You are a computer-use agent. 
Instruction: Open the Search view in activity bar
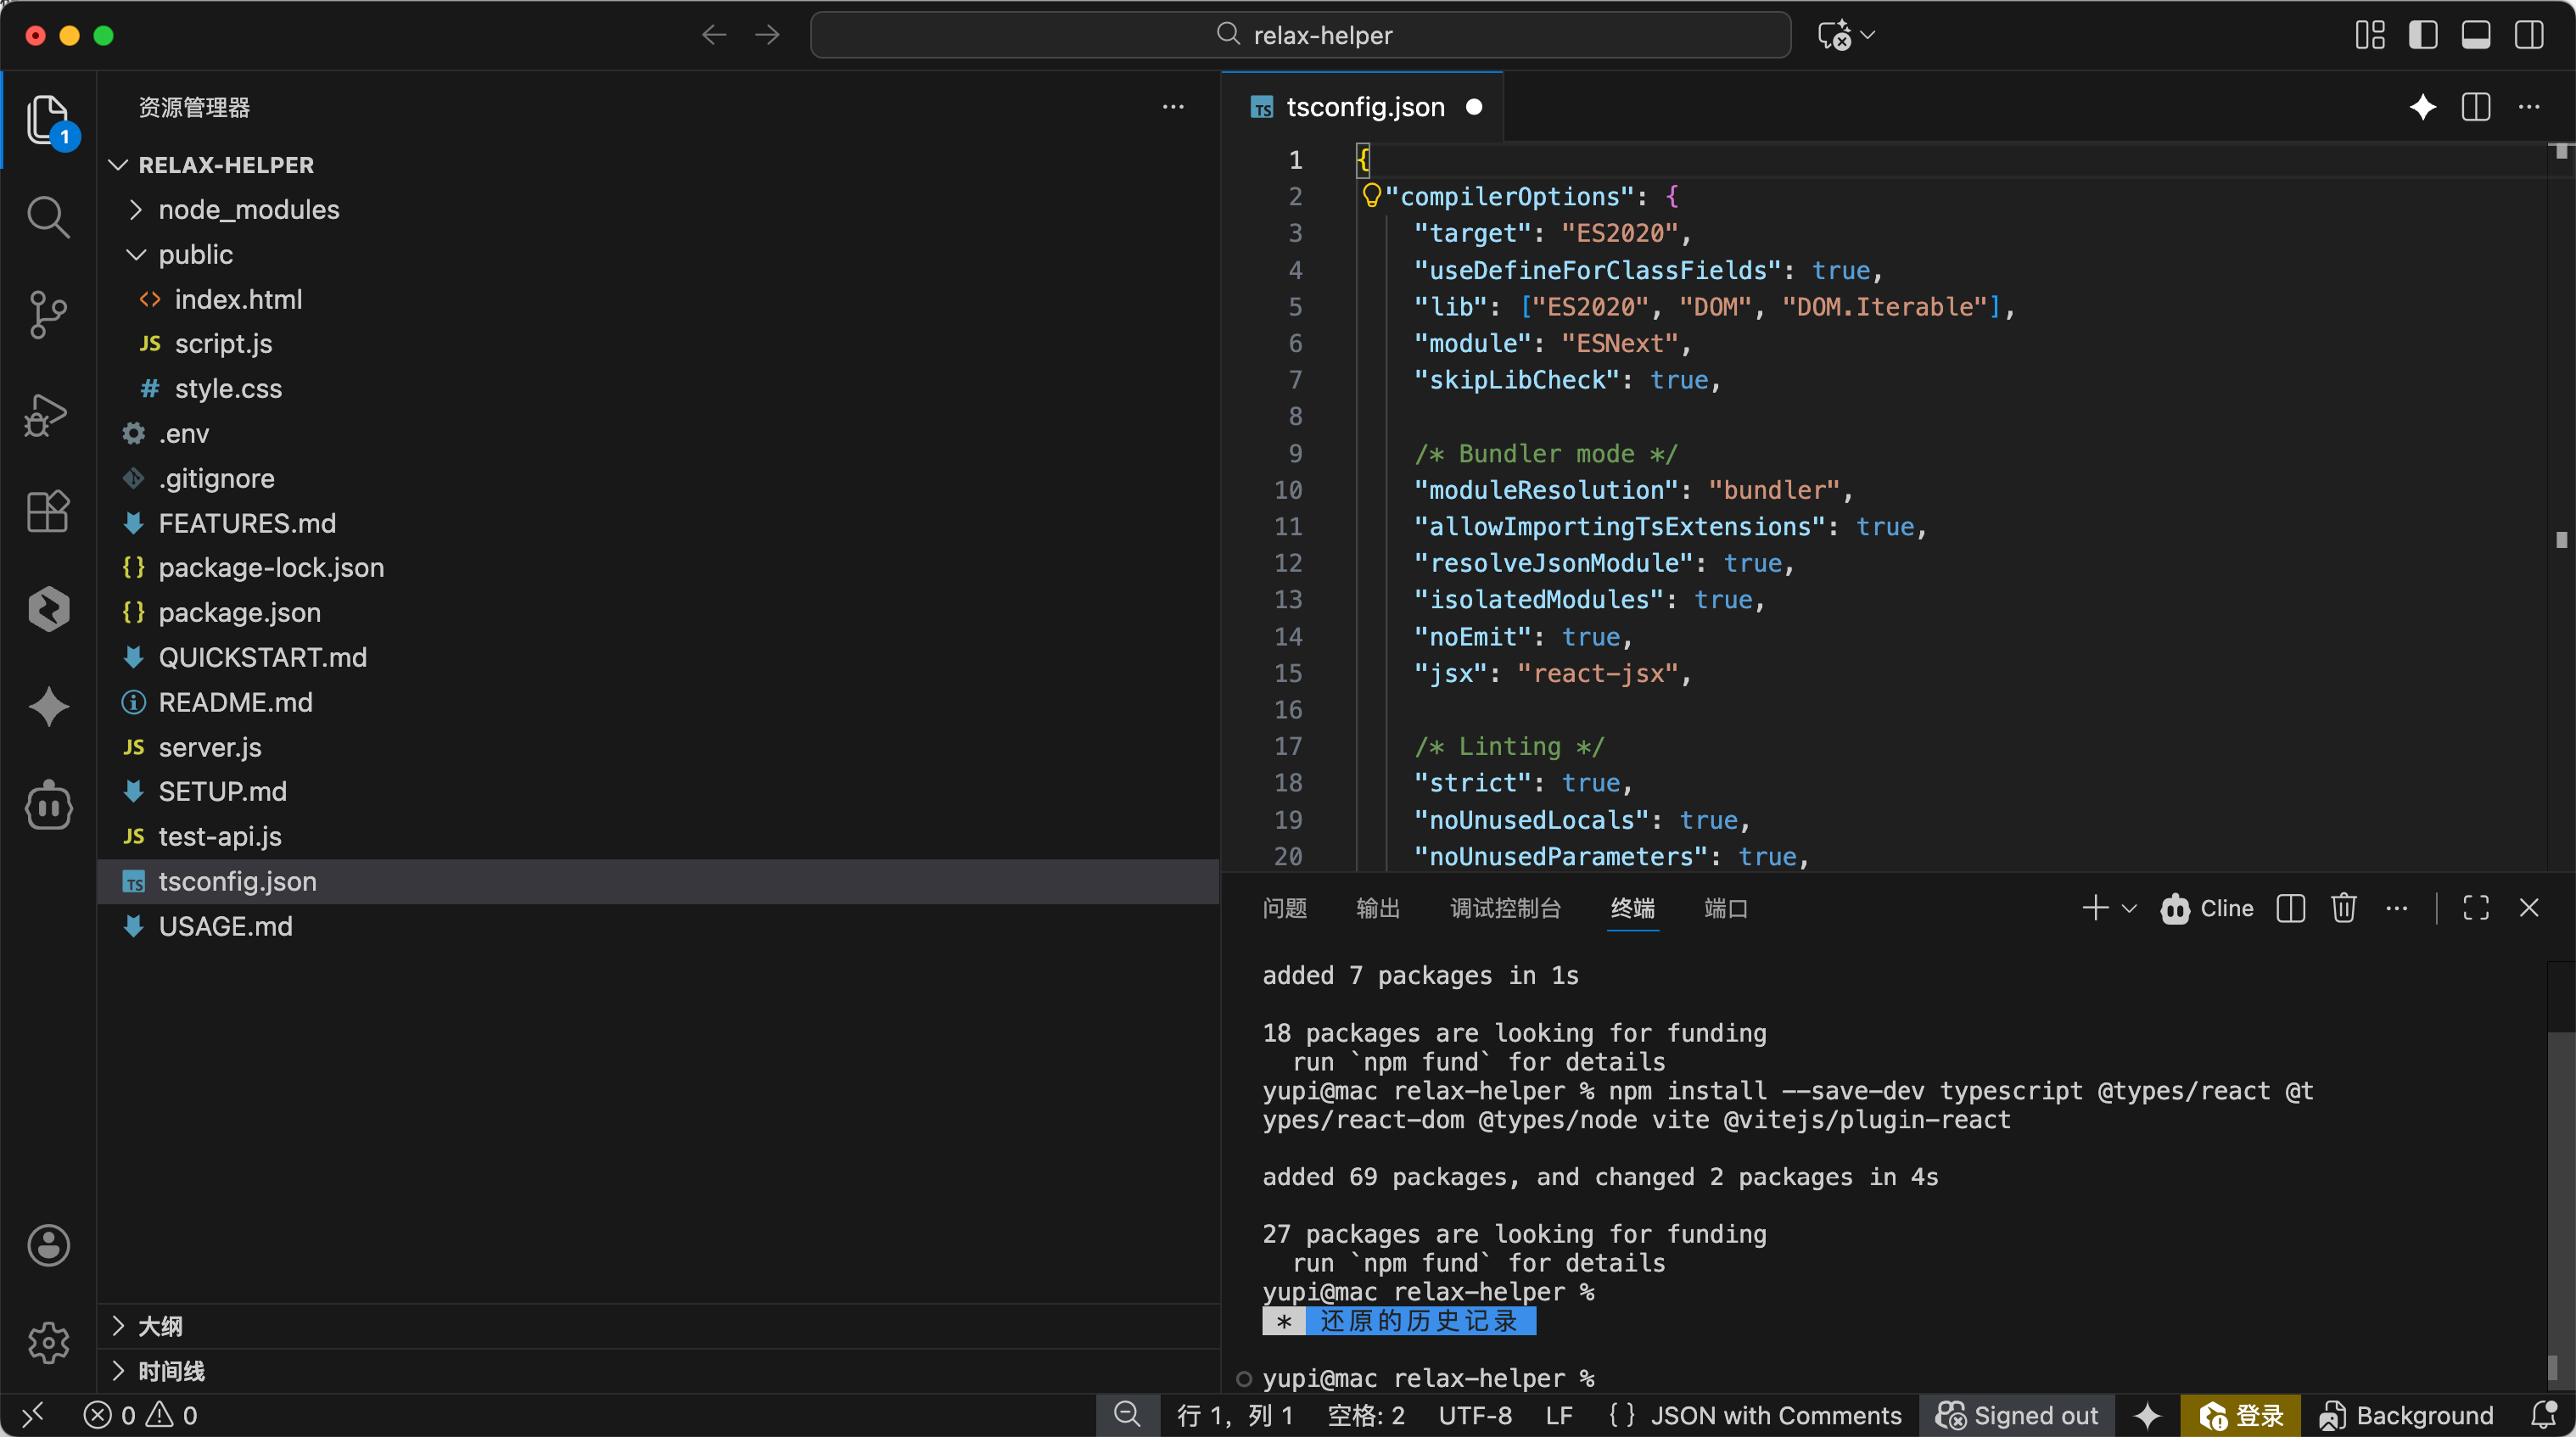47,216
